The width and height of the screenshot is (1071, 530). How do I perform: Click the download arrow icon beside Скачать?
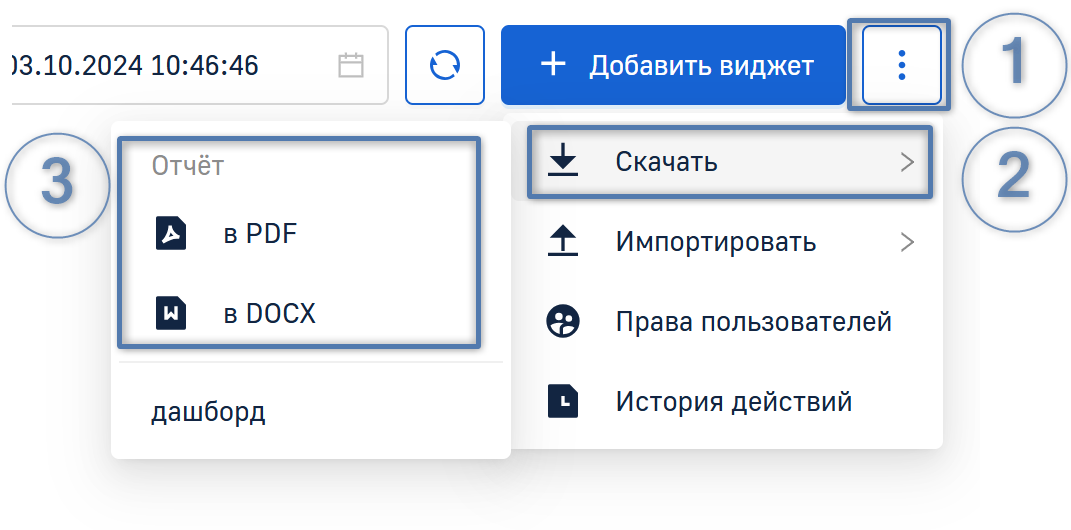click(x=563, y=161)
